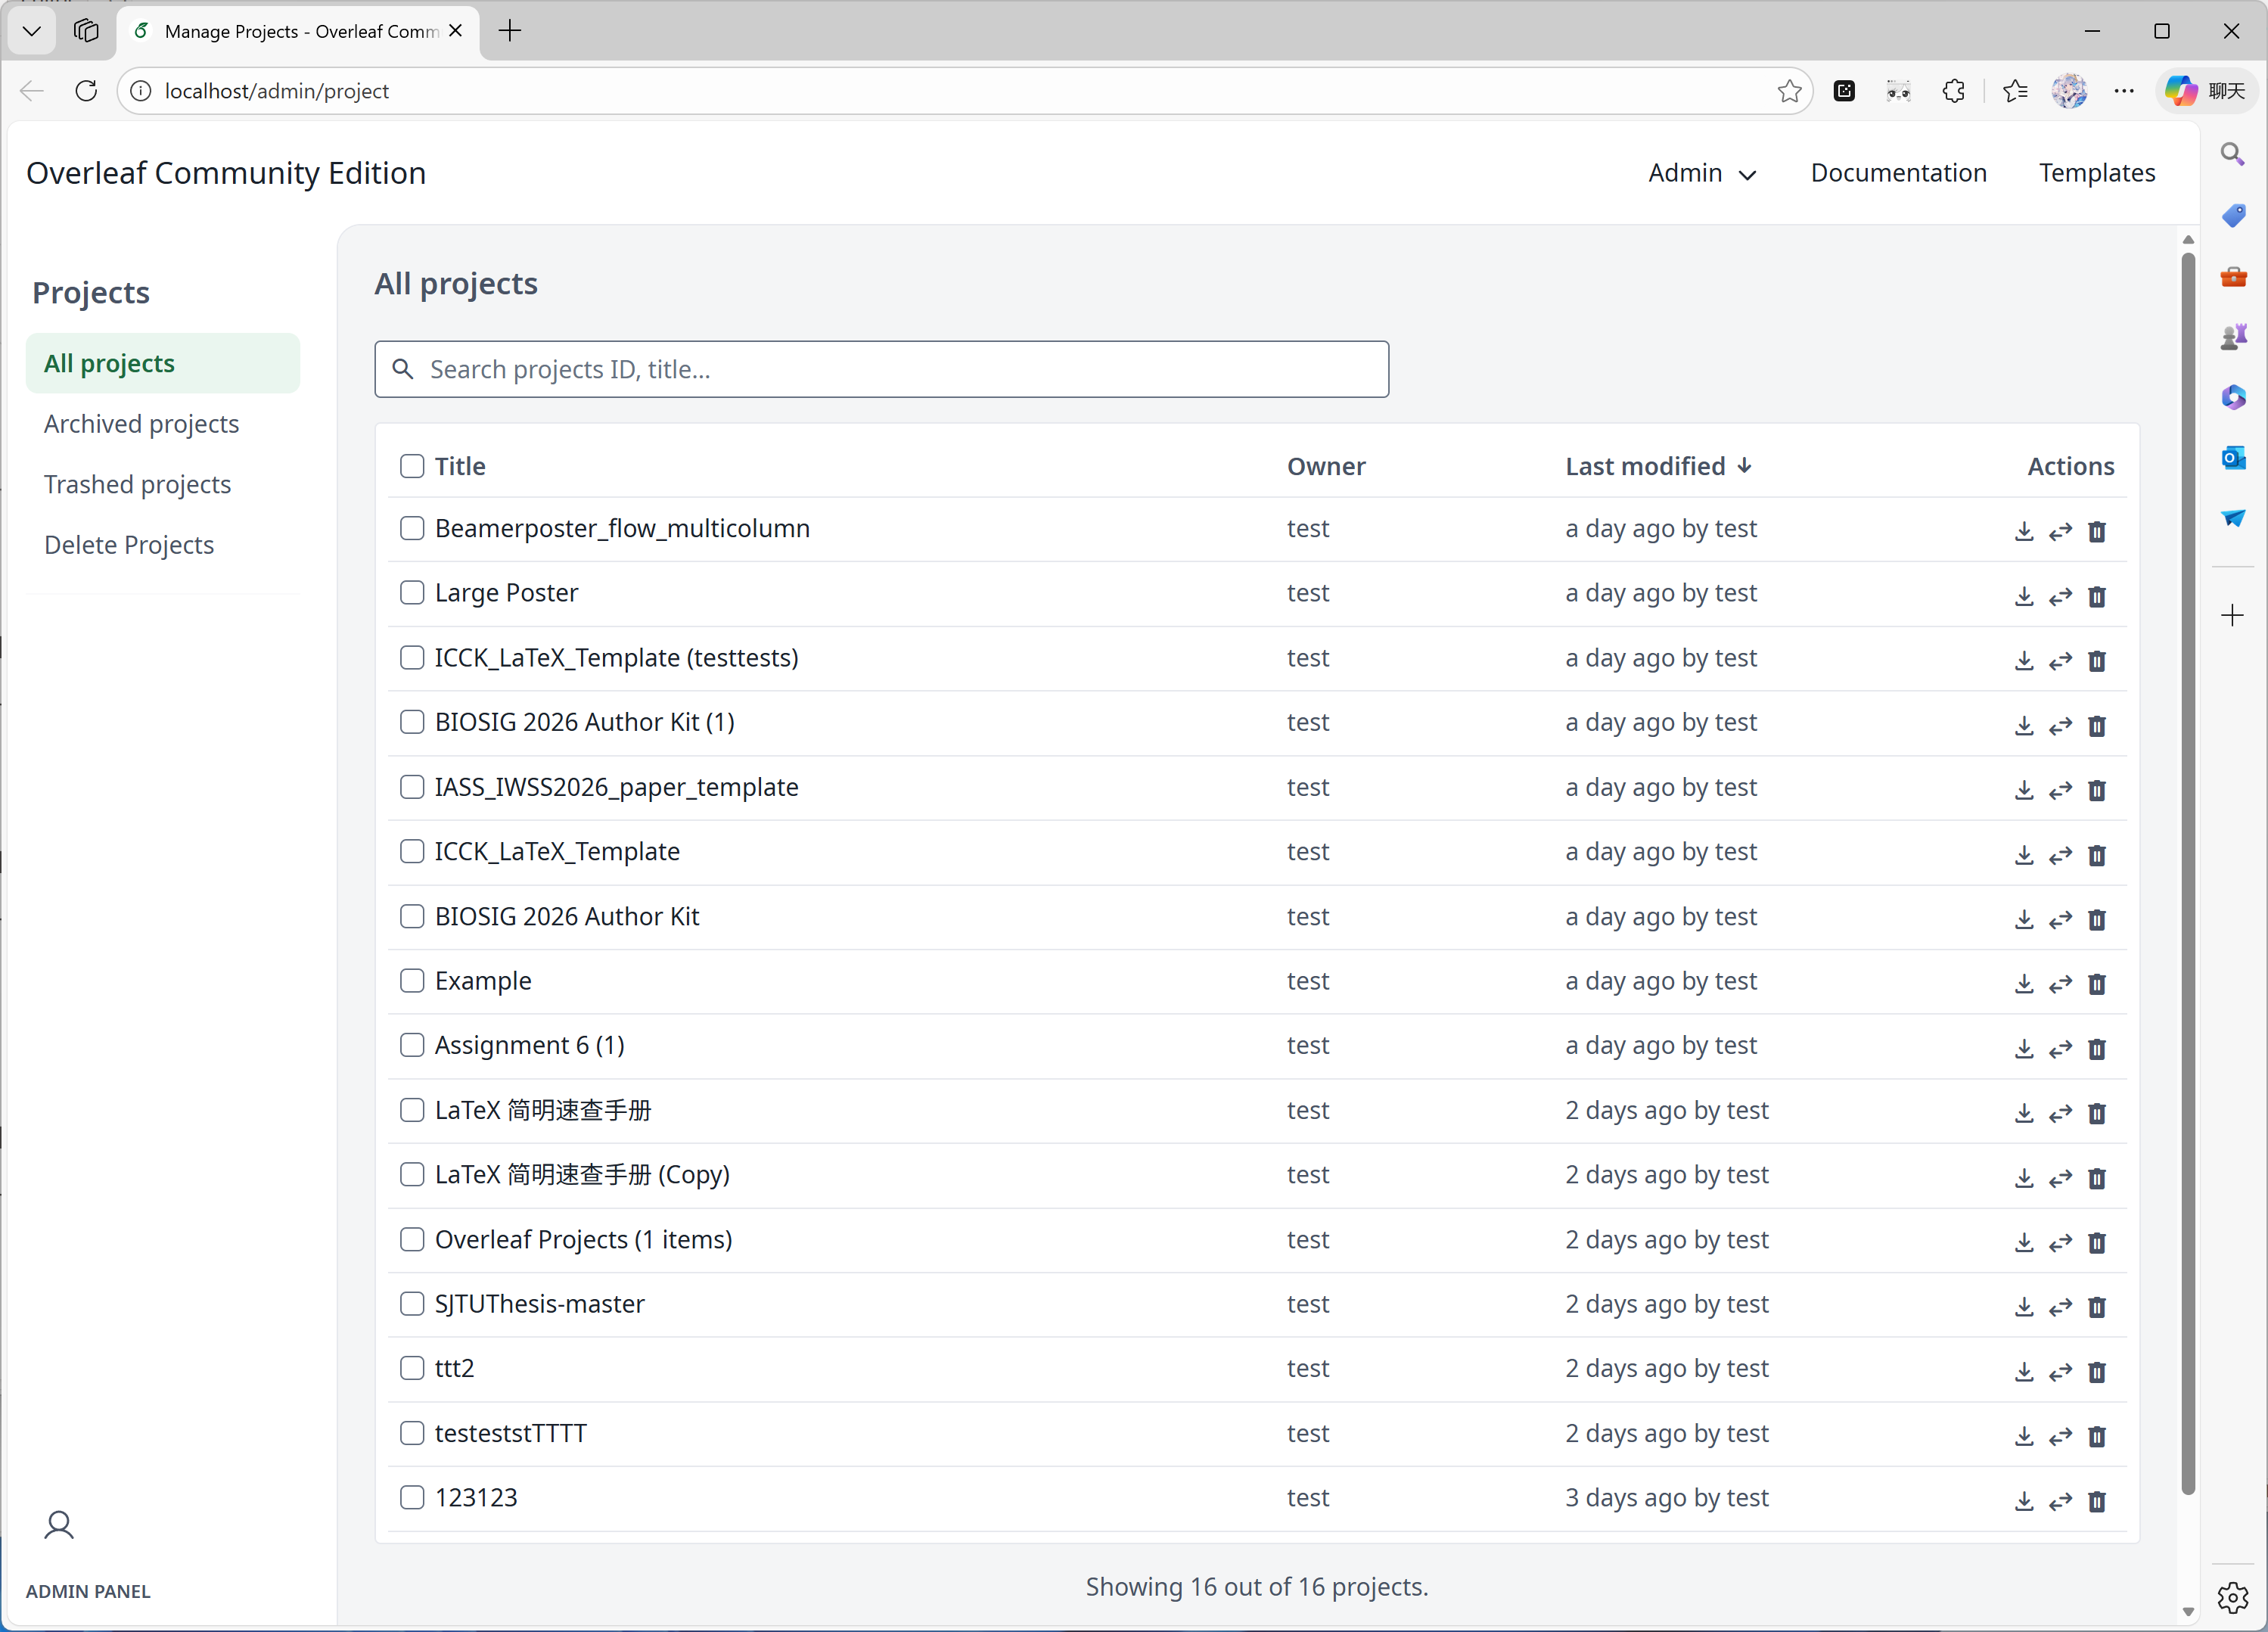The width and height of the screenshot is (2268, 1632).
Task: Click the transfer ownership icon for Large Poster
Action: coord(2060,596)
